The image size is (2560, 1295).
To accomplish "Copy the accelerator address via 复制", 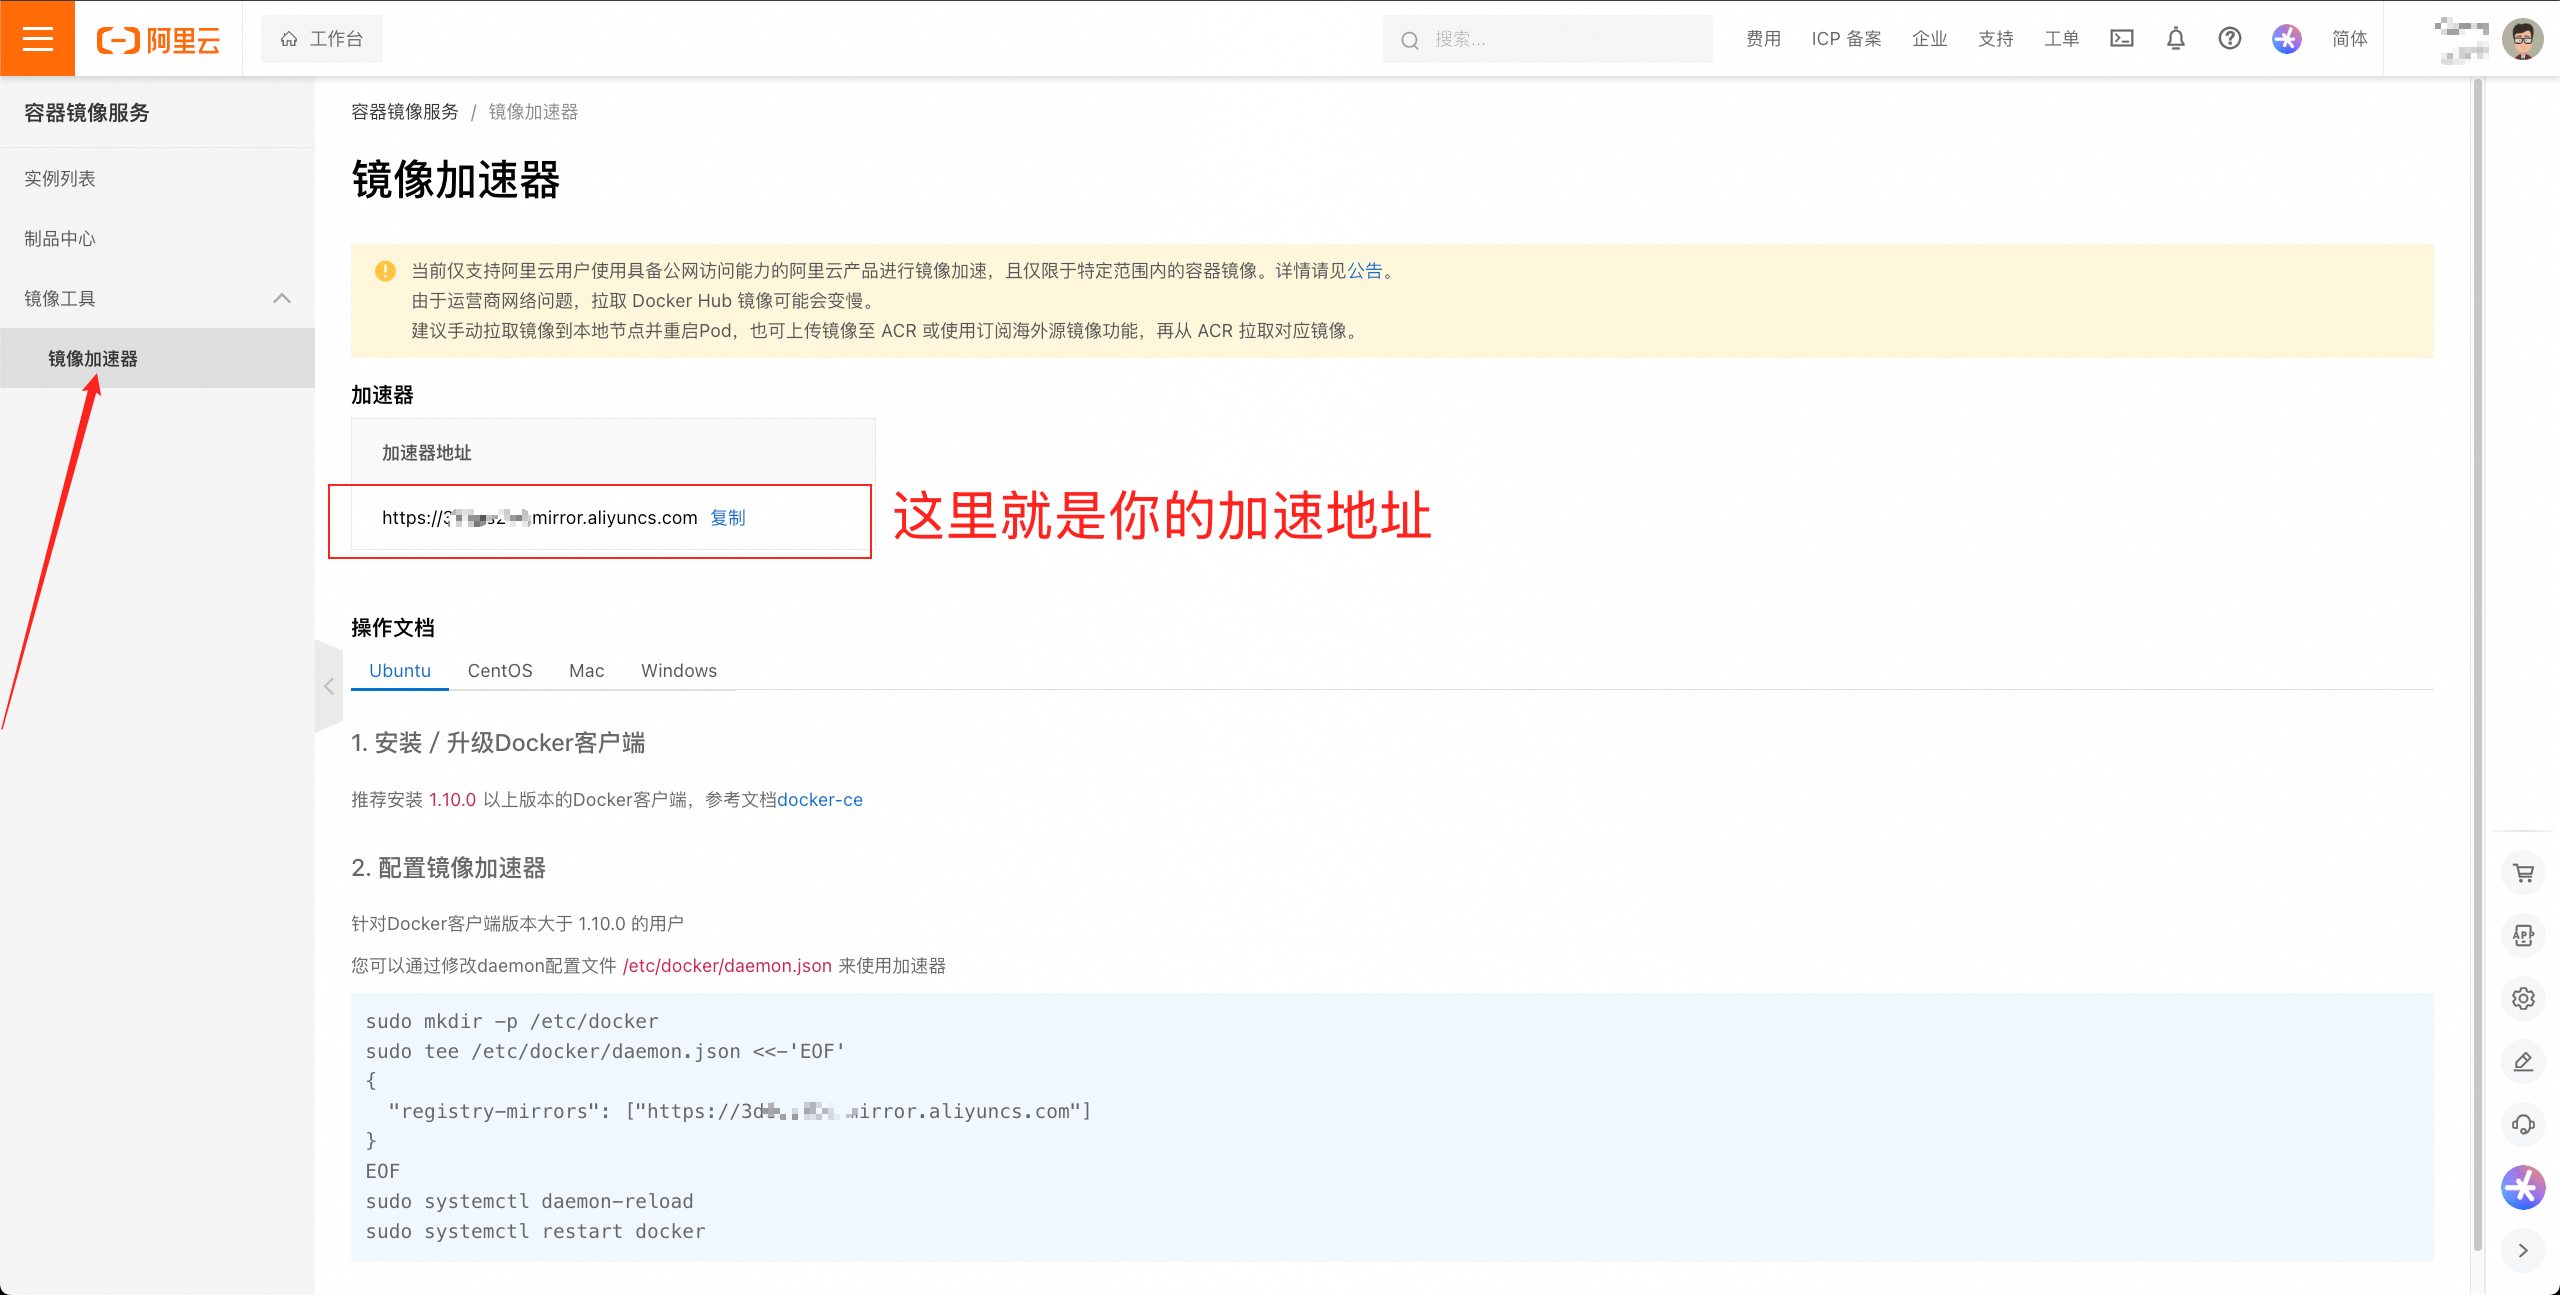I will click(x=727, y=518).
